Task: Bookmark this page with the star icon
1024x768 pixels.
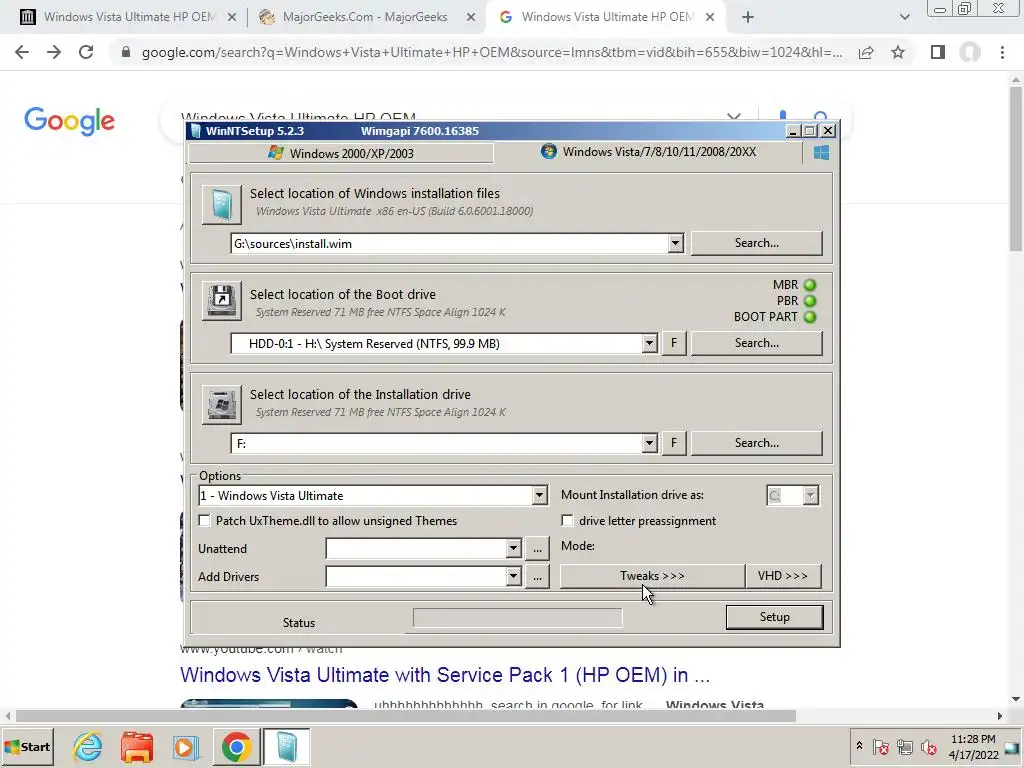Action: pos(898,52)
